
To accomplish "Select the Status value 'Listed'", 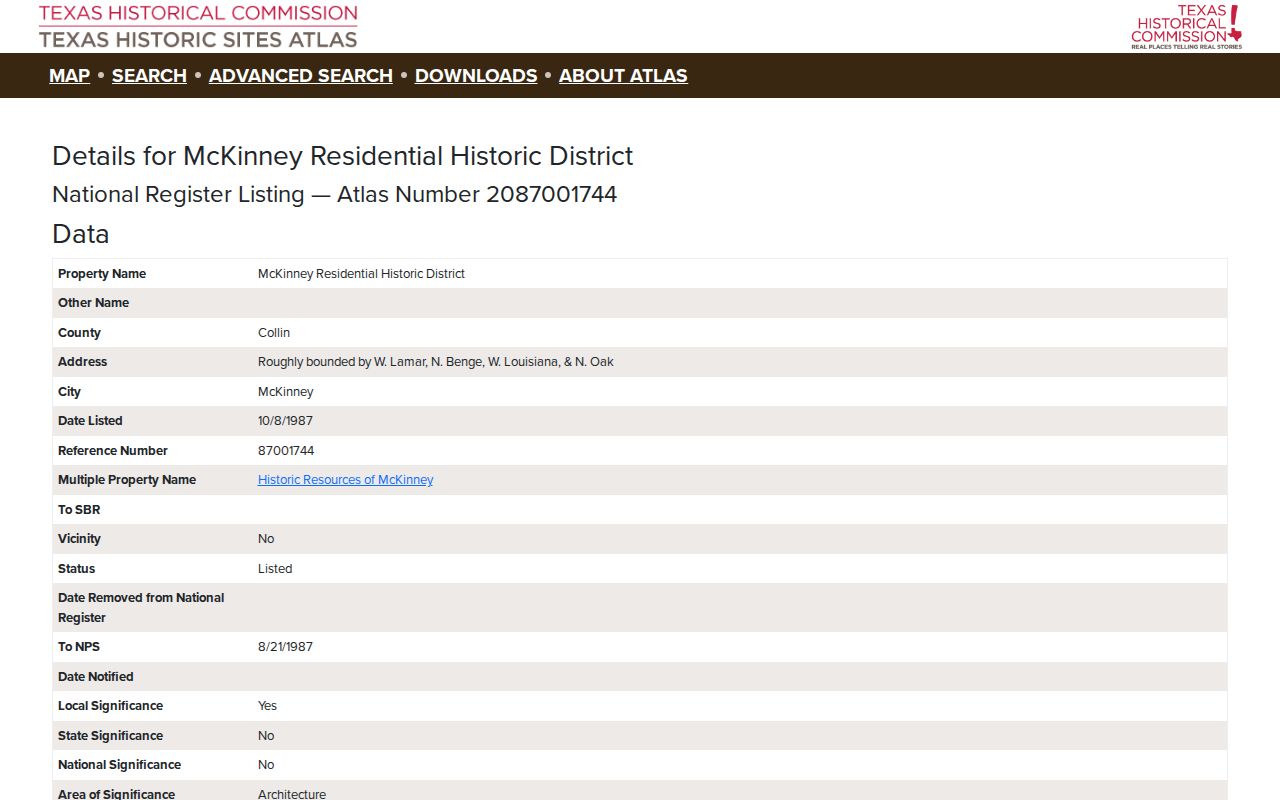I will coord(275,569).
